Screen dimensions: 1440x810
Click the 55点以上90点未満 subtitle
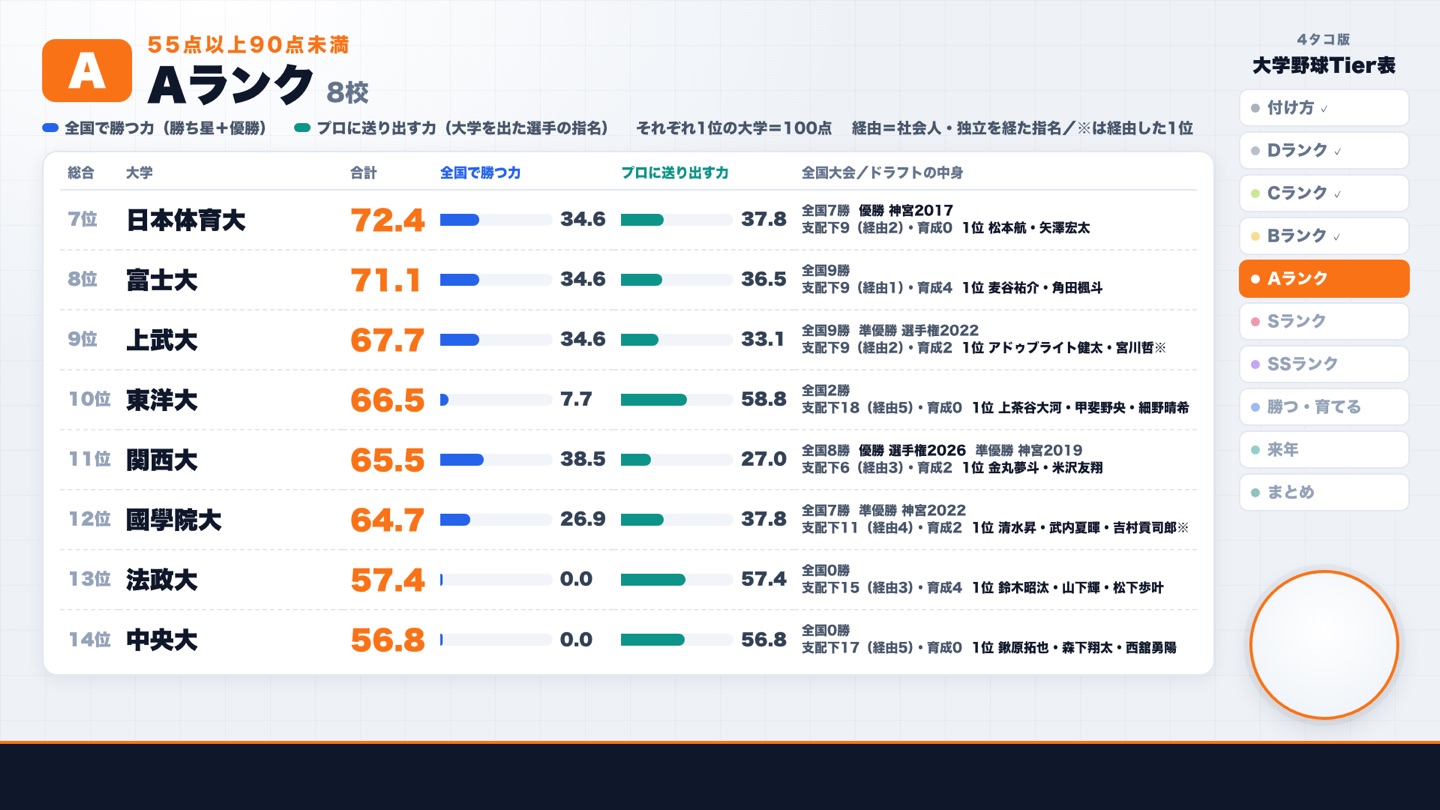(248, 45)
